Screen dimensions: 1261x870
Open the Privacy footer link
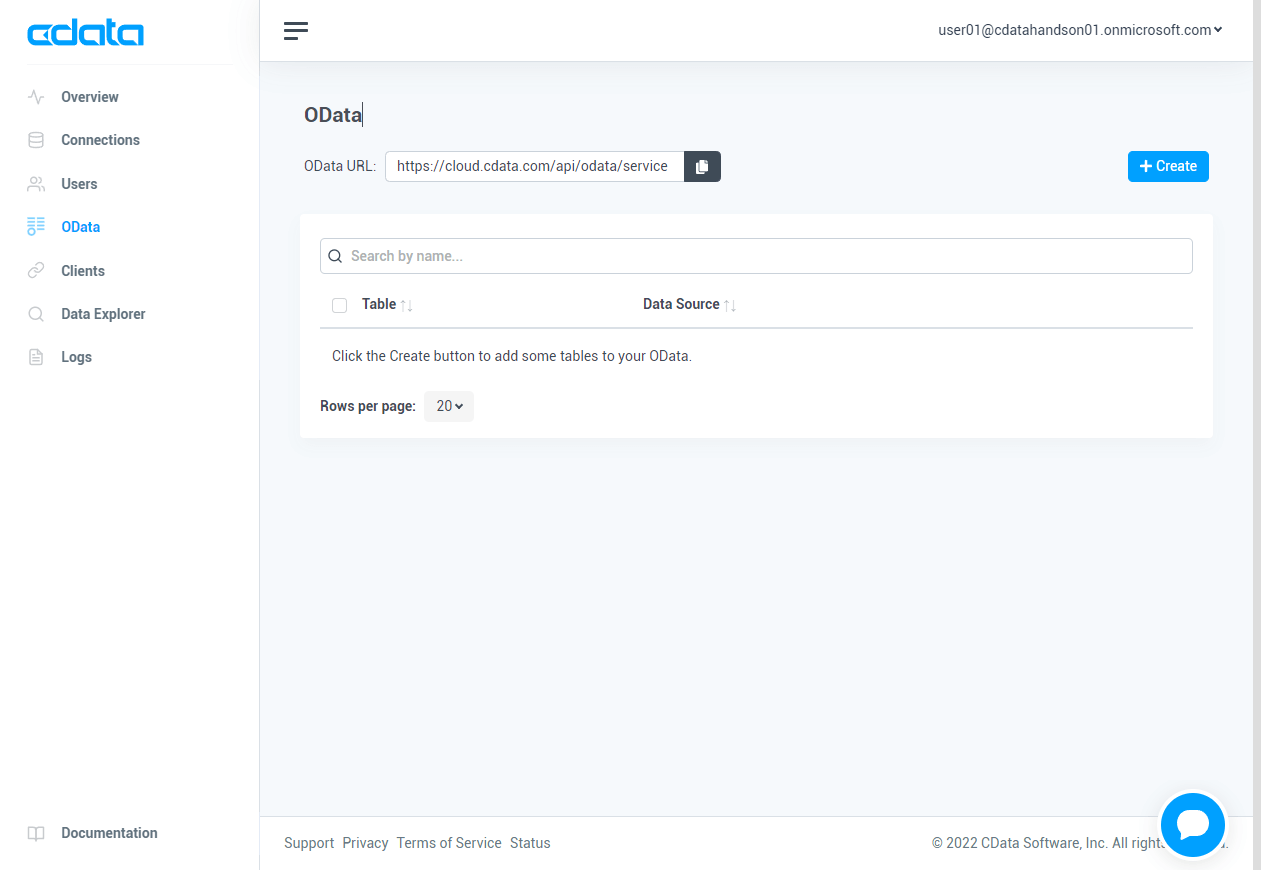tap(365, 843)
